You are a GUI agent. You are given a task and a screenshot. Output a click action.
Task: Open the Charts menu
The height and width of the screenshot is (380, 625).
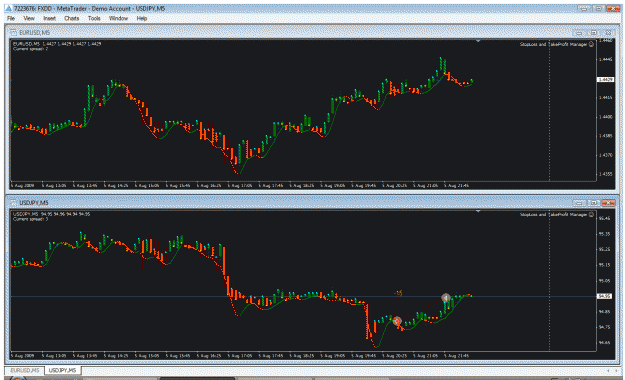[72, 18]
